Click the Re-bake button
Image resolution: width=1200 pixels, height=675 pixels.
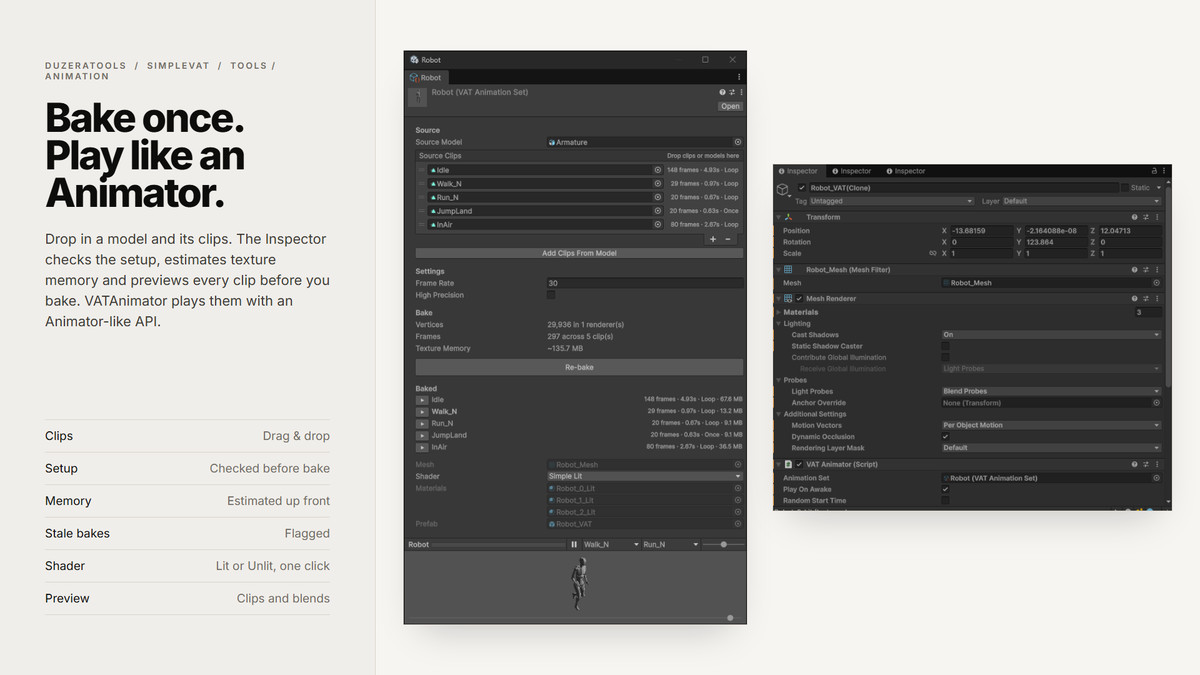tap(579, 367)
